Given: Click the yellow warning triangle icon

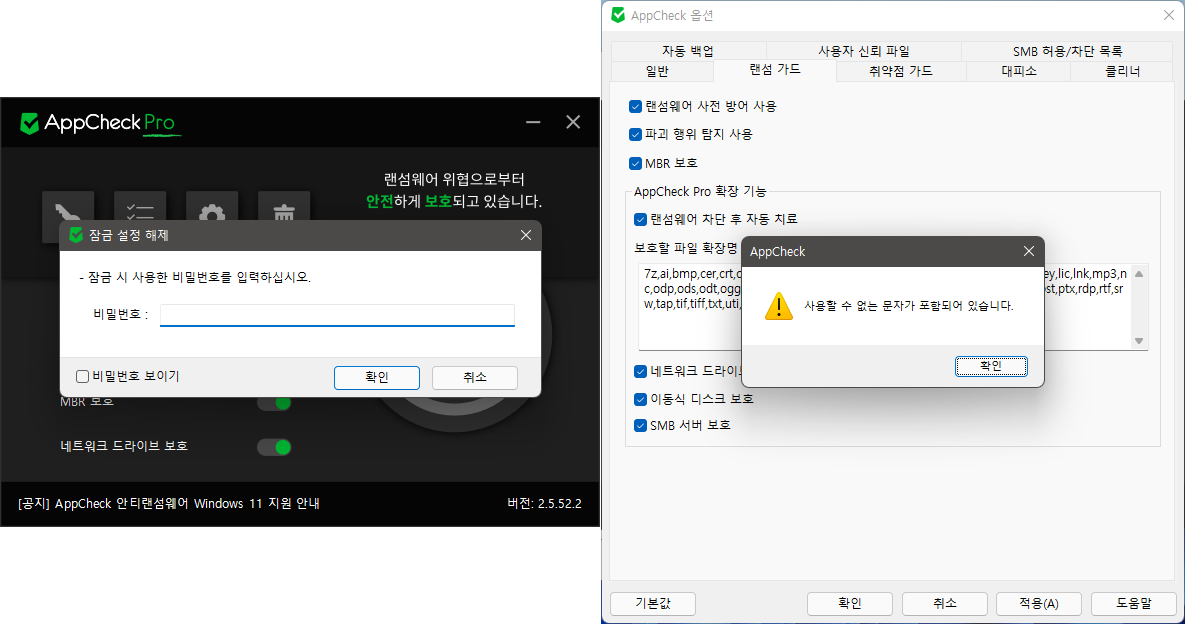Looking at the screenshot, I should tap(778, 306).
